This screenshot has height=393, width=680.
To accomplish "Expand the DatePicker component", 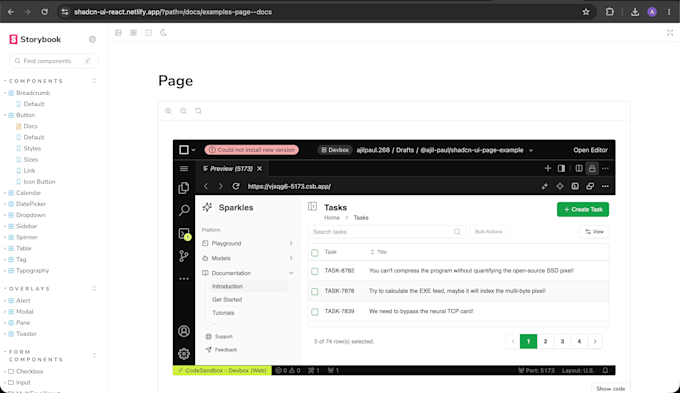I will click(31, 204).
